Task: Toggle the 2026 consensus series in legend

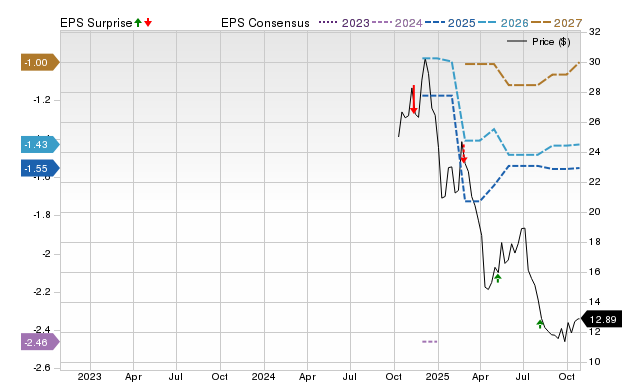Action: [x=503, y=23]
